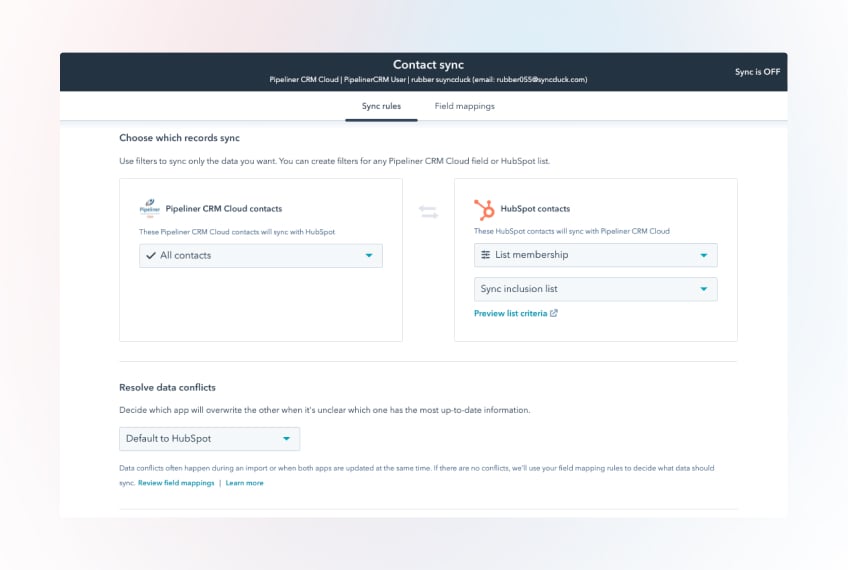The width and height of the screenshot is (848, 570).
Task: Switch to the Sync rules tab
Action: pyautogui.click(x=381, y=106)
